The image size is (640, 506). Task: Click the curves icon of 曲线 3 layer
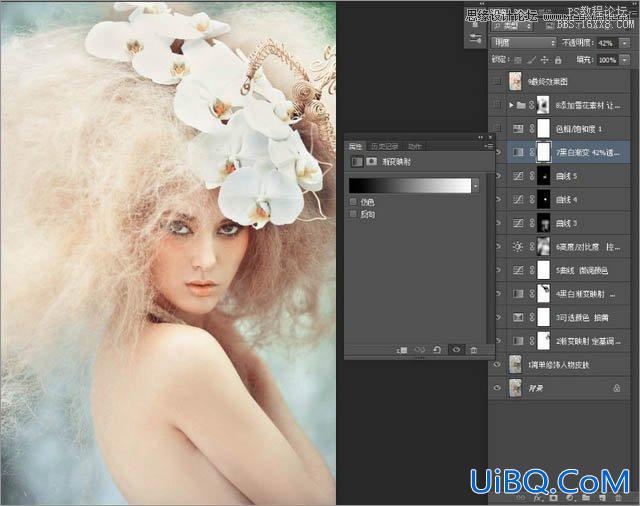pyautogui.click(x=518, y=223)
